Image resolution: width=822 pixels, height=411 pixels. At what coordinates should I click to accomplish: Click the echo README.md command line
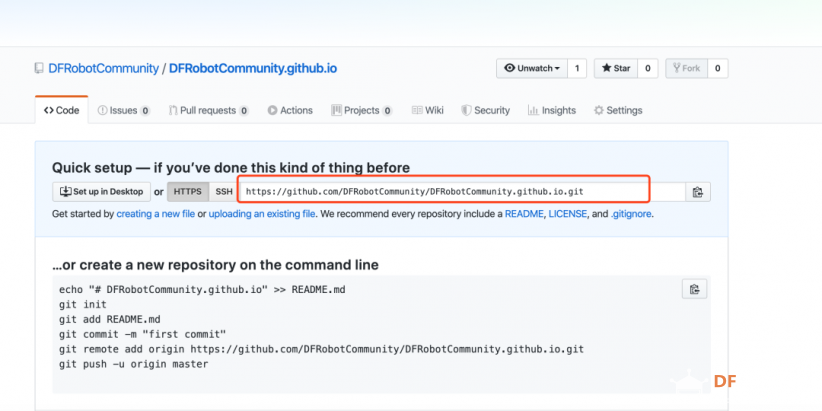[x=202, y=289]
